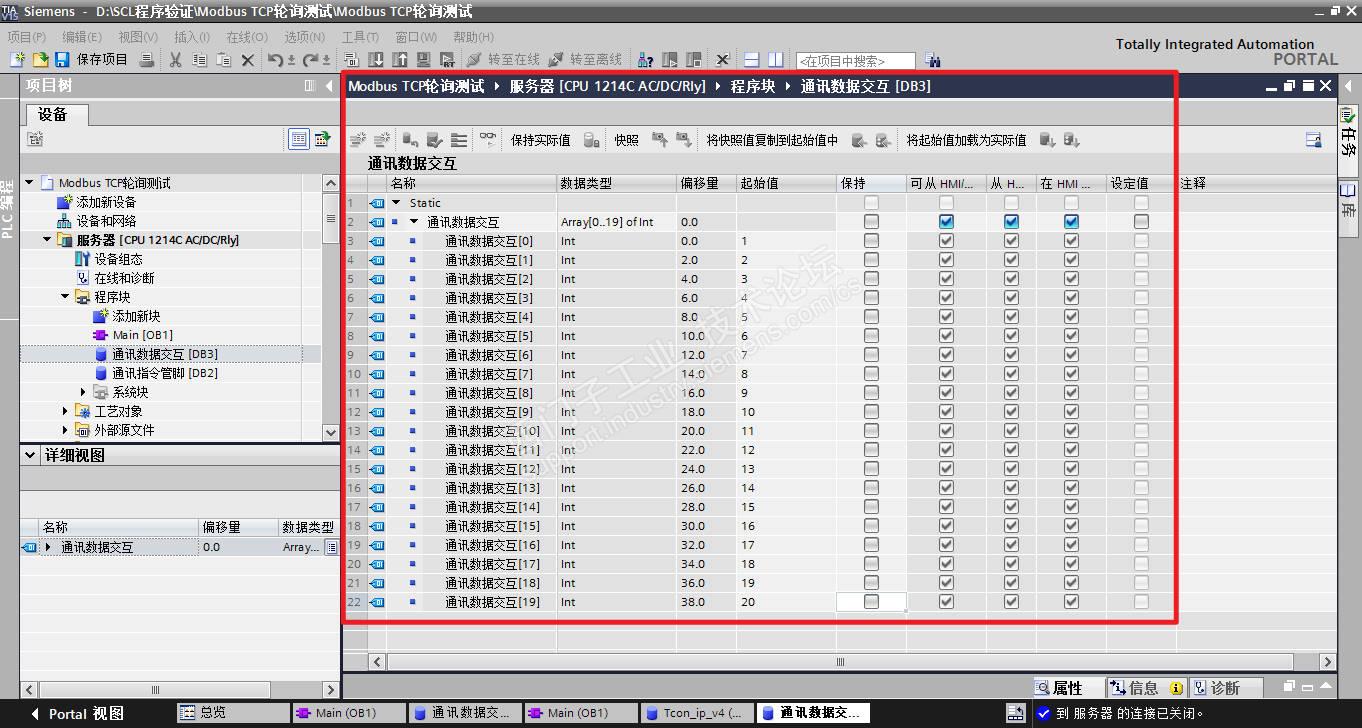Click the 快照 snapshot button
1362x728 pixels.
pyautogui.click(x=627, y=140)
